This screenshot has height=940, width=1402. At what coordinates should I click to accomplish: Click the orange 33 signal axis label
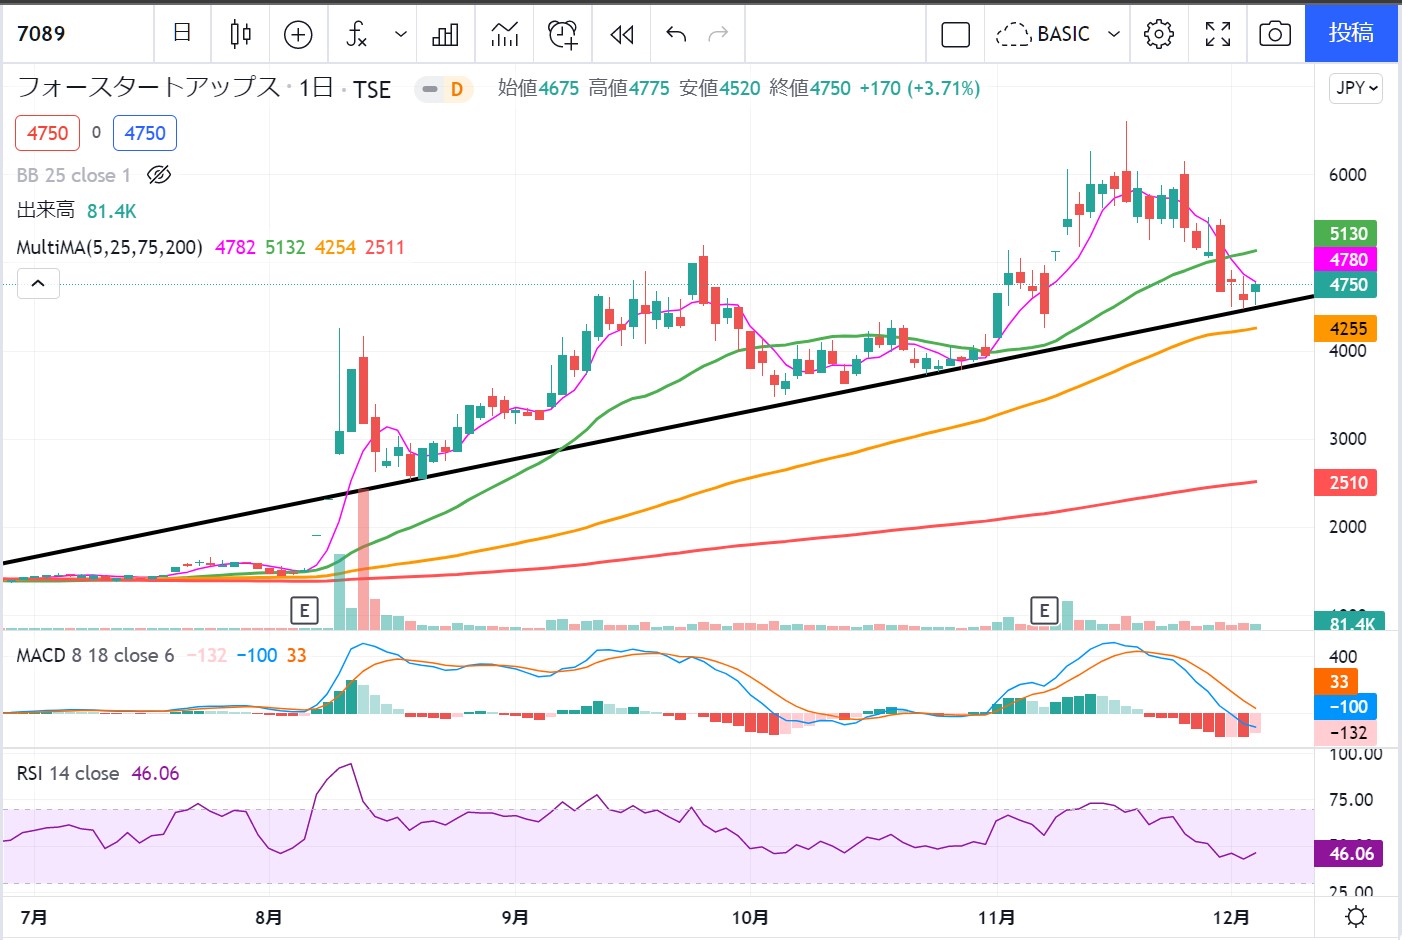[1338, 682]
